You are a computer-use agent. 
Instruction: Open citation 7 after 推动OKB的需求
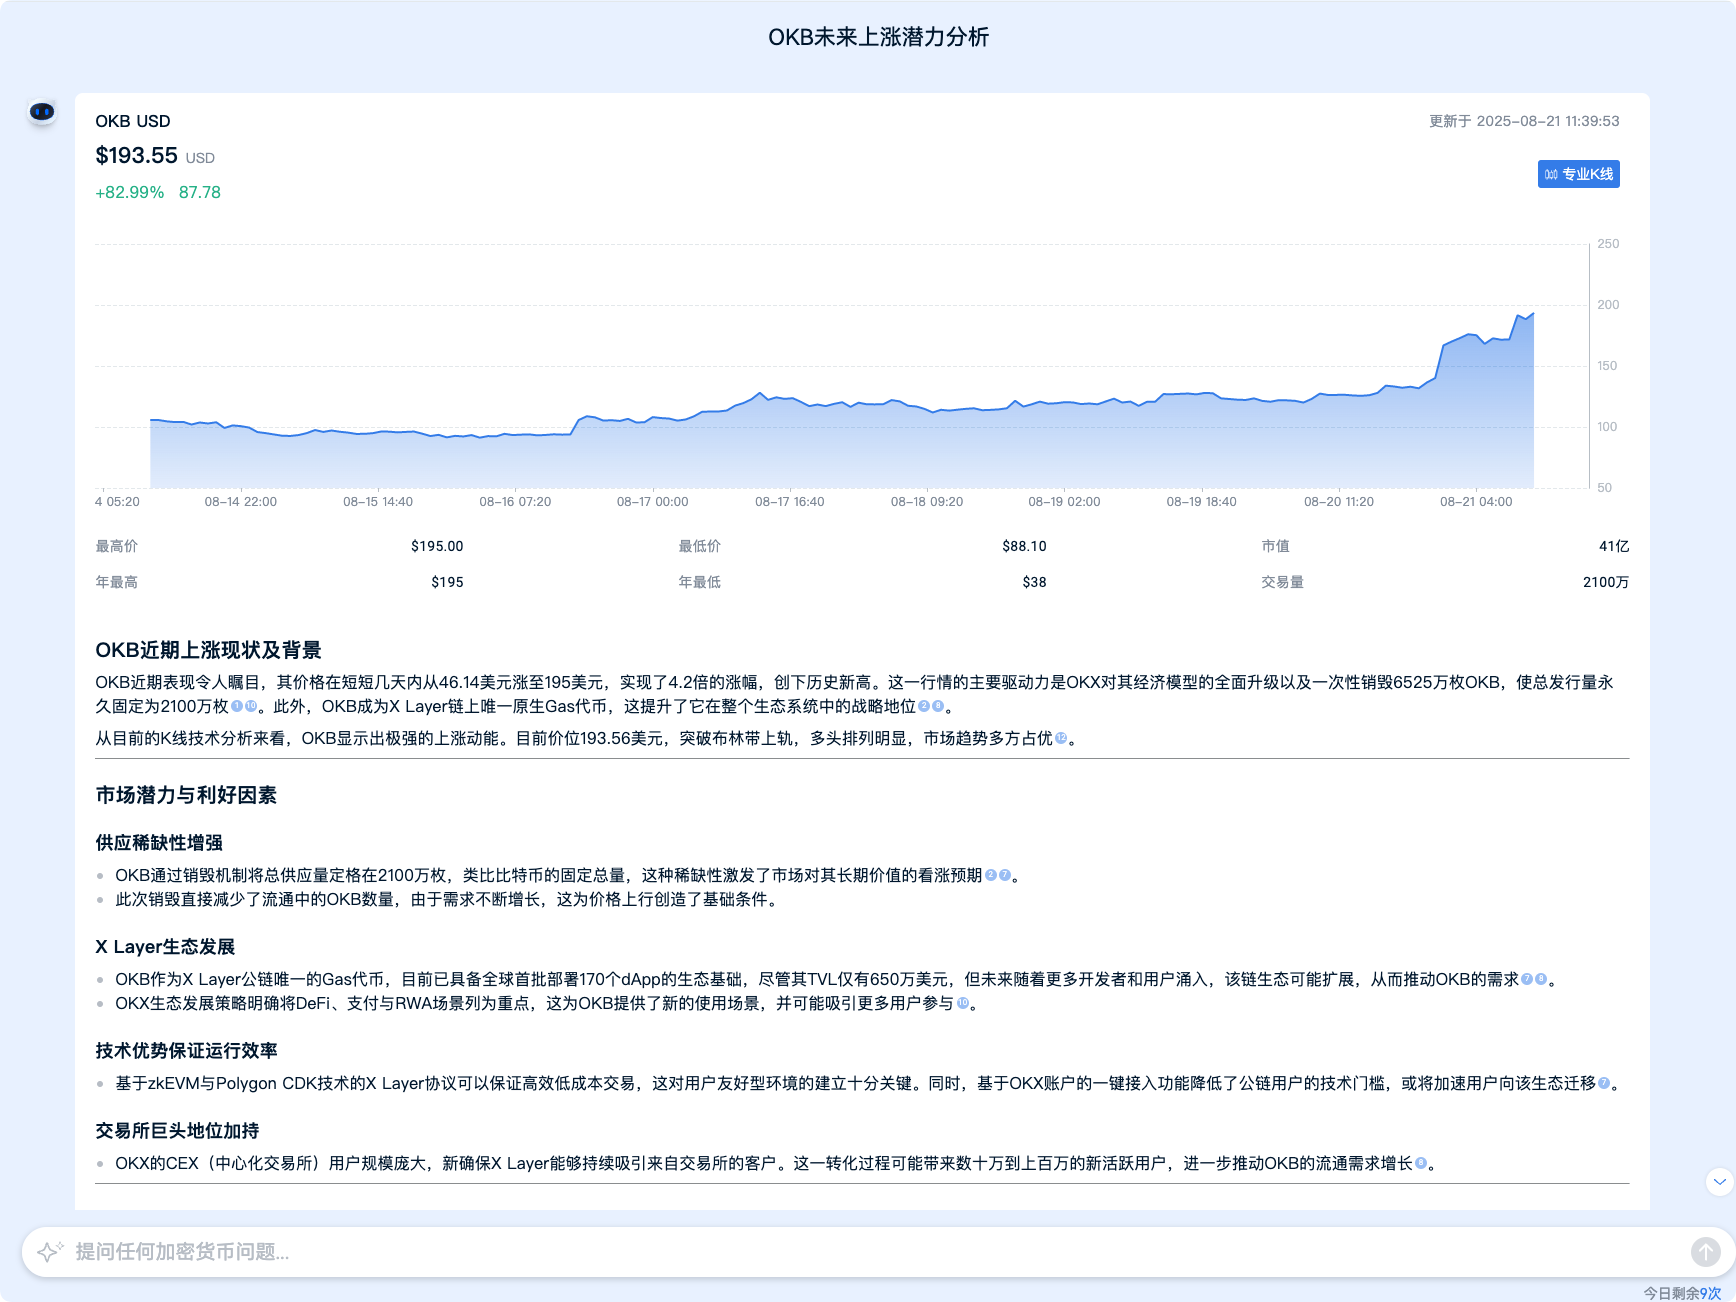(x=1527, y=979)
